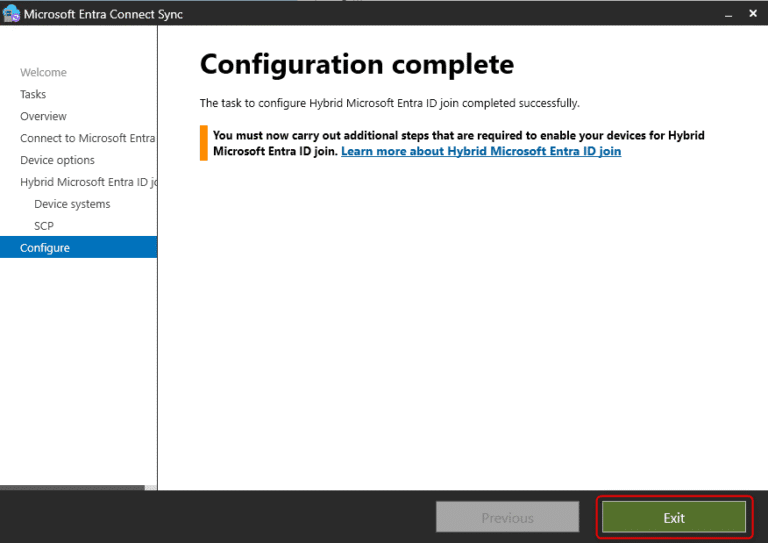Click the greyed-out Previous button
This screenshot has width=768, height=543.
507,517
